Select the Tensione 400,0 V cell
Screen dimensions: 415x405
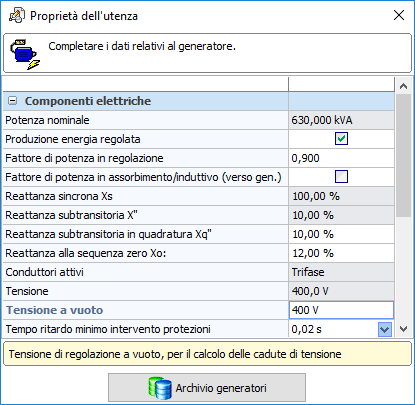coord(341,291)
